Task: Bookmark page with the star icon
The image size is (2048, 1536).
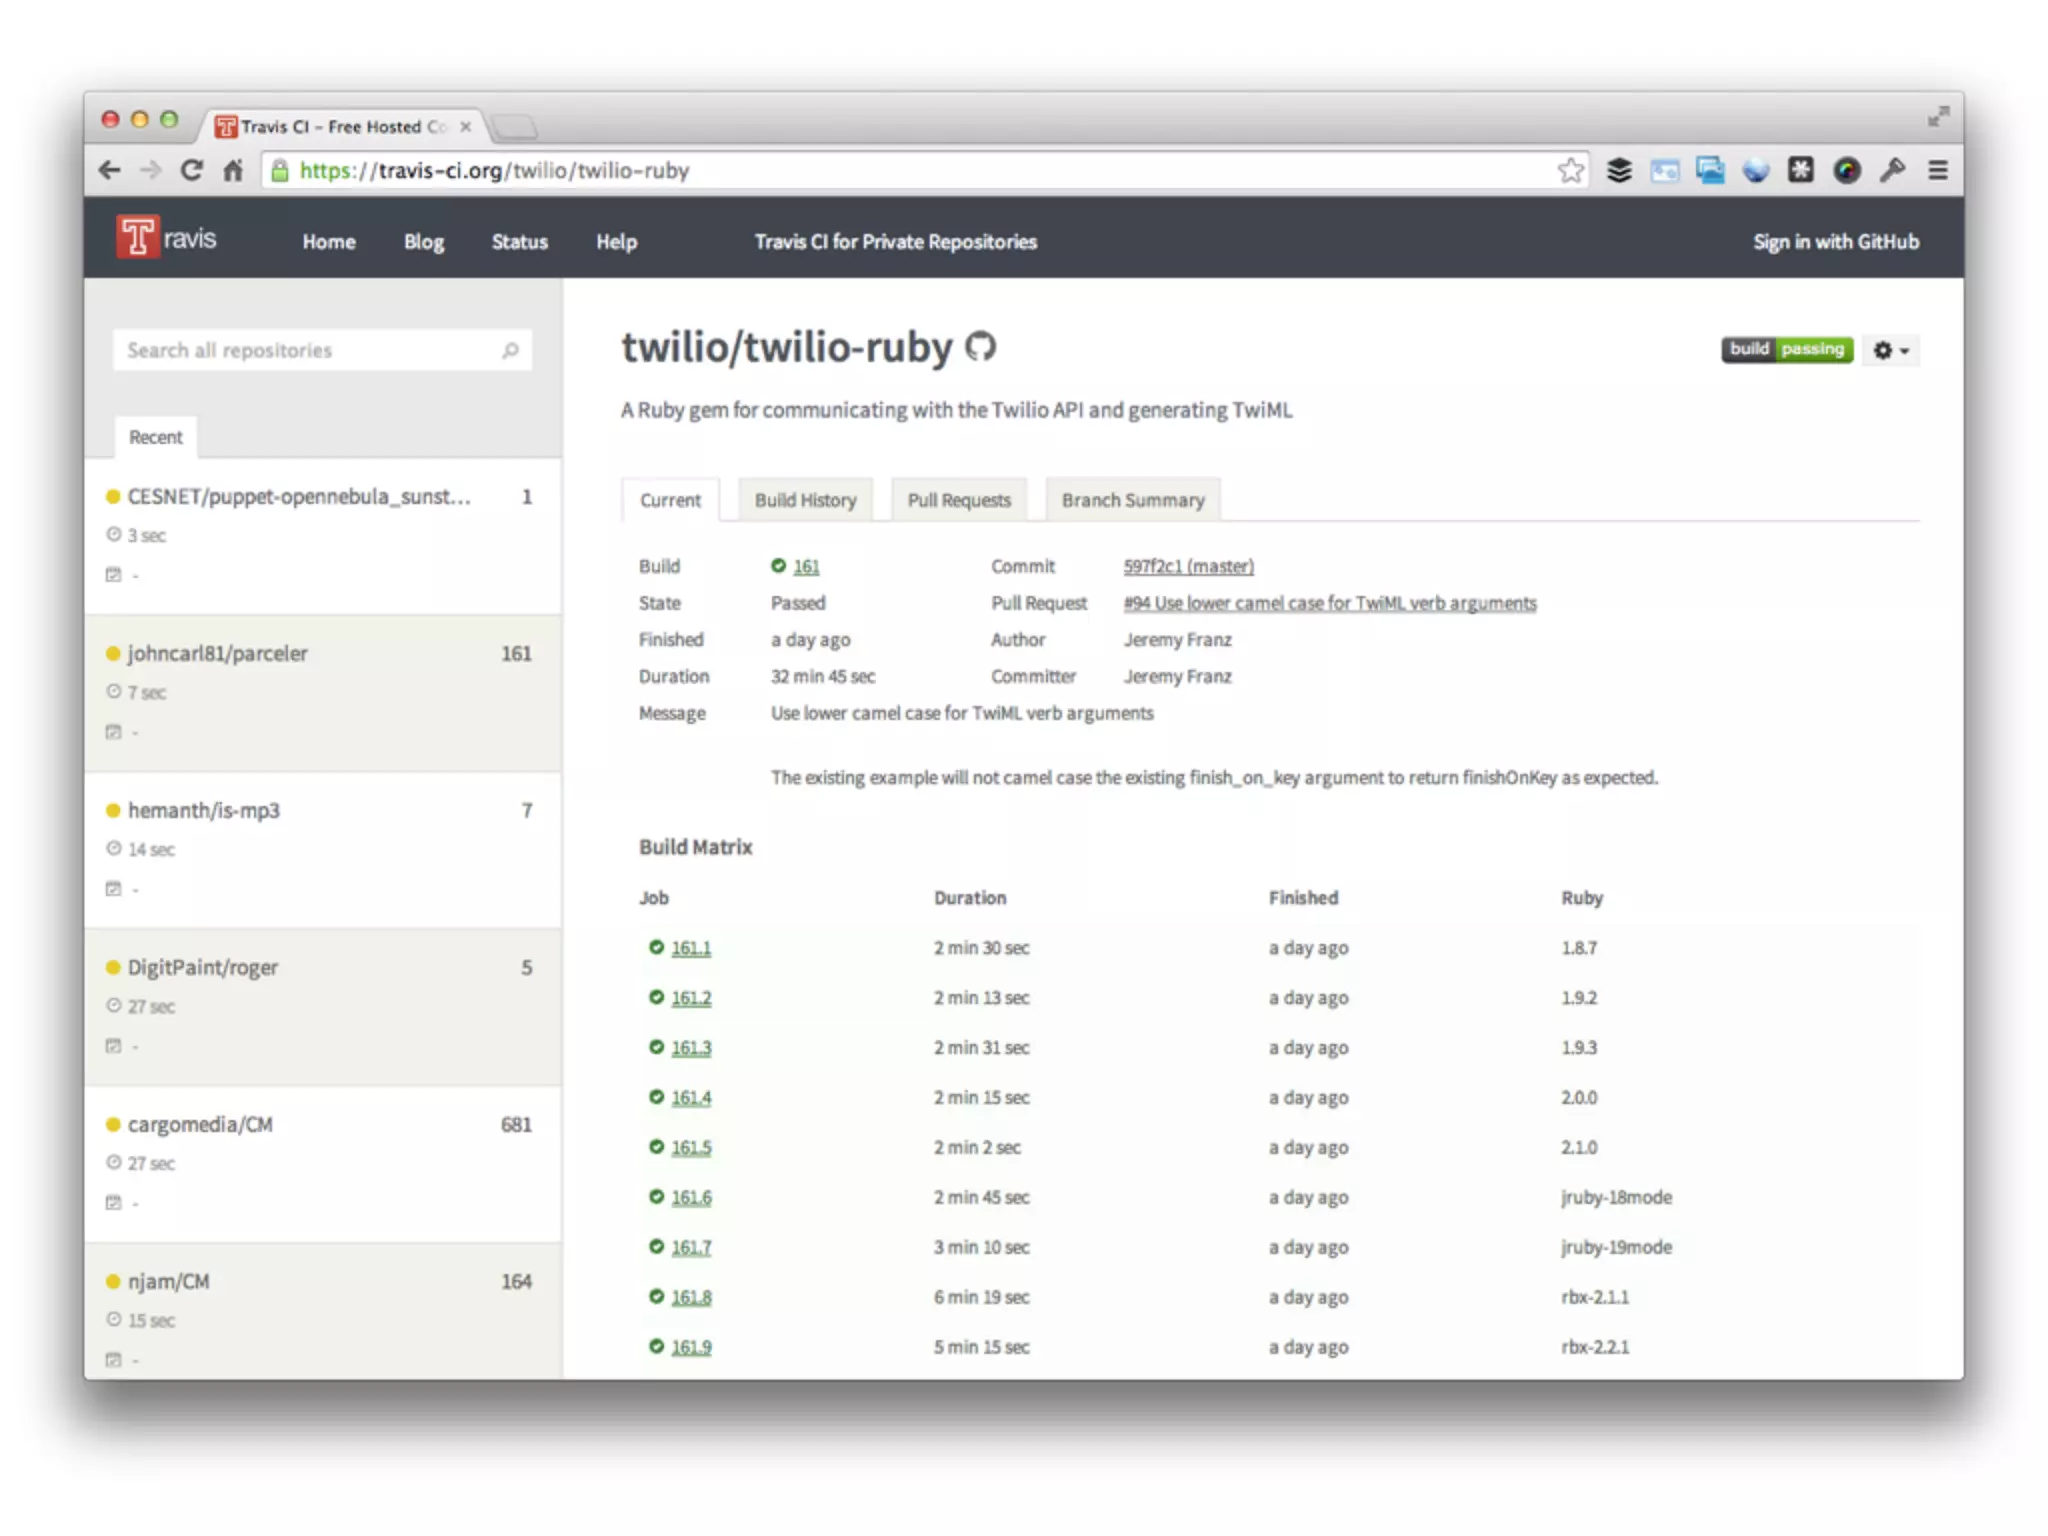Action: [1570, 171]
